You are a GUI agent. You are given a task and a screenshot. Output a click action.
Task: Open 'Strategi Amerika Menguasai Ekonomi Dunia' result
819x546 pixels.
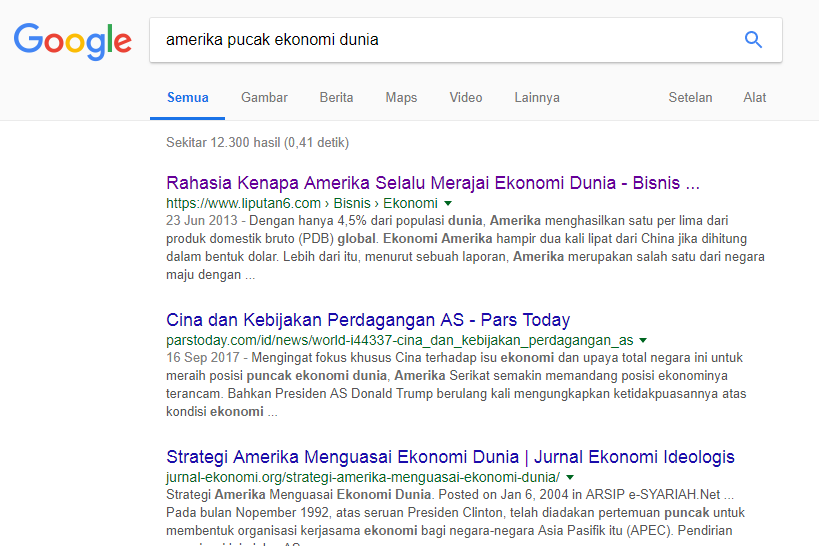(x=450, y=457)
